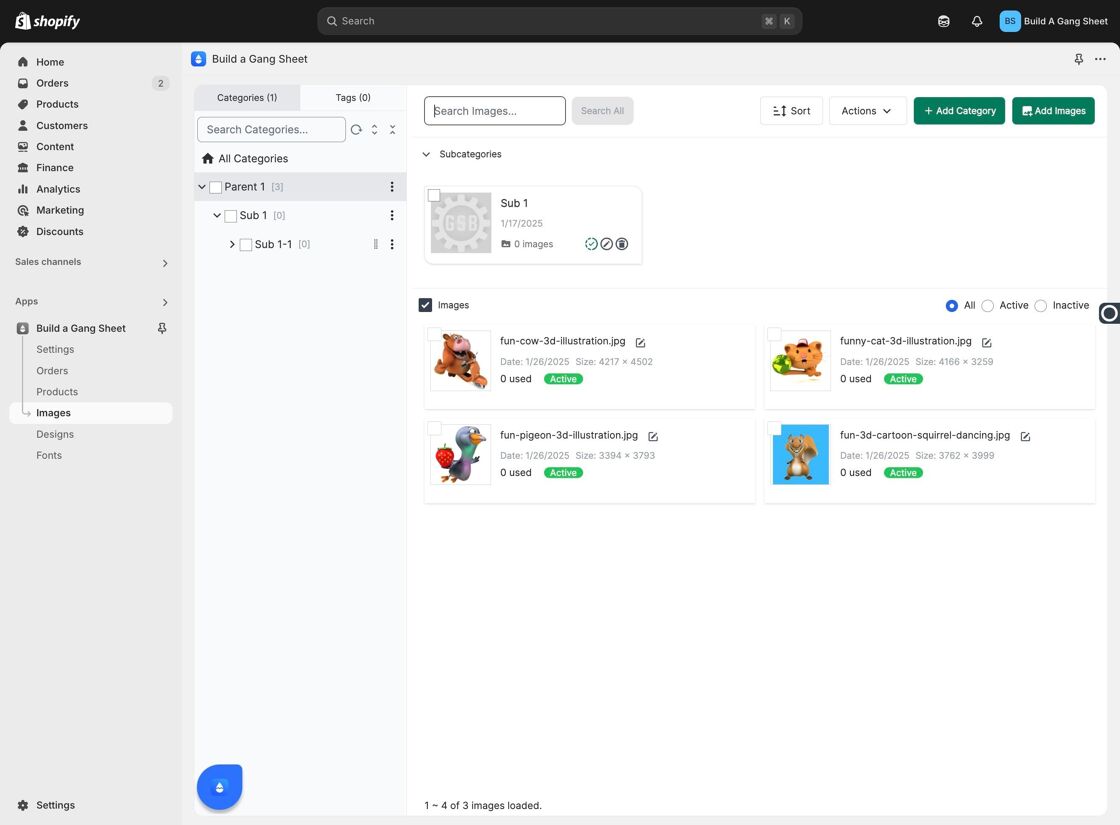Open the app Settings sub-link
This screenshot has width=1120, height=825.
(55, 349)
